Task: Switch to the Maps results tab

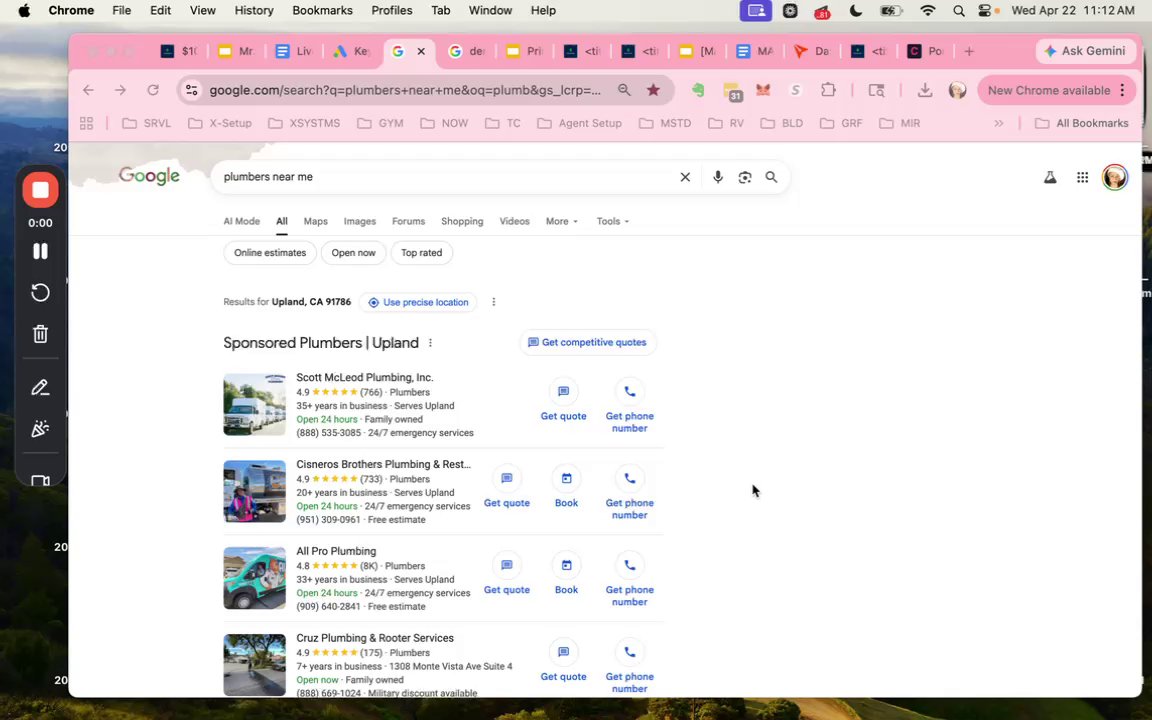Action: [315, 221]
